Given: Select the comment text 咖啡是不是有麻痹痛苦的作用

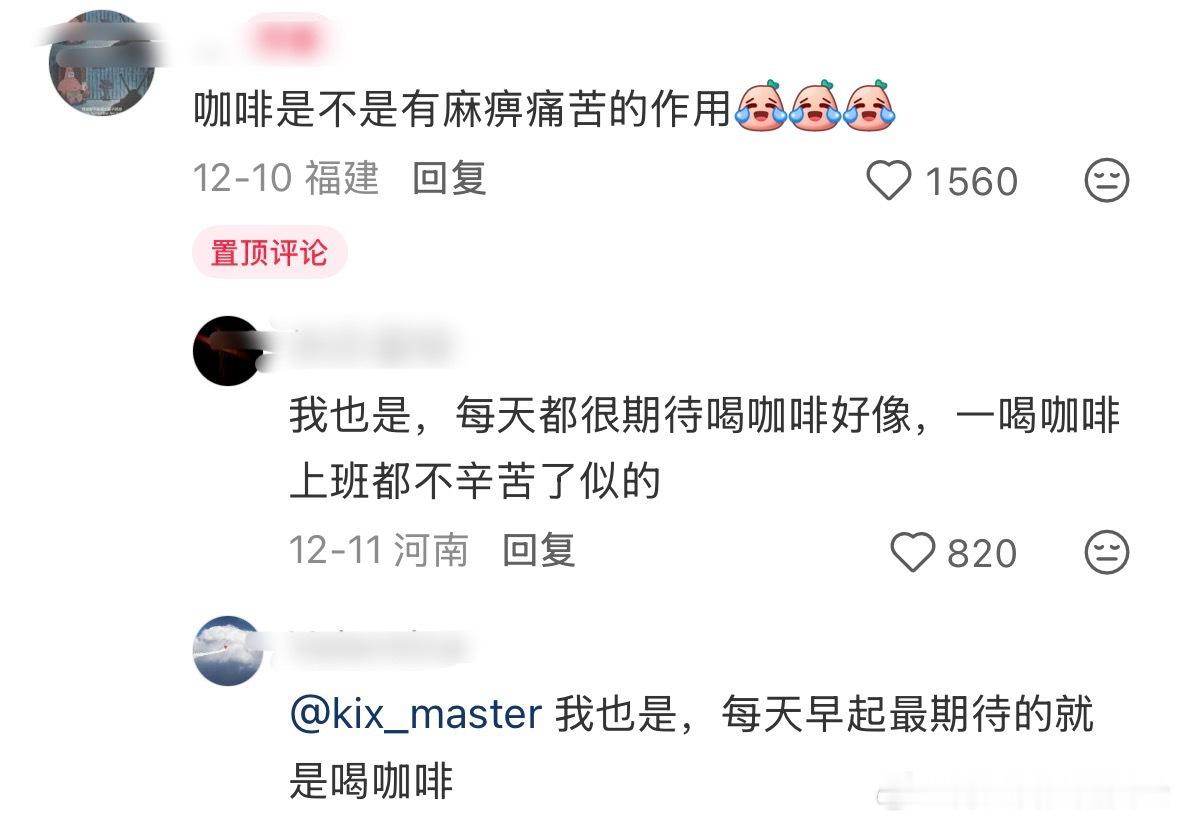Looking at the screenshot, I should click(x=462, y=108).
